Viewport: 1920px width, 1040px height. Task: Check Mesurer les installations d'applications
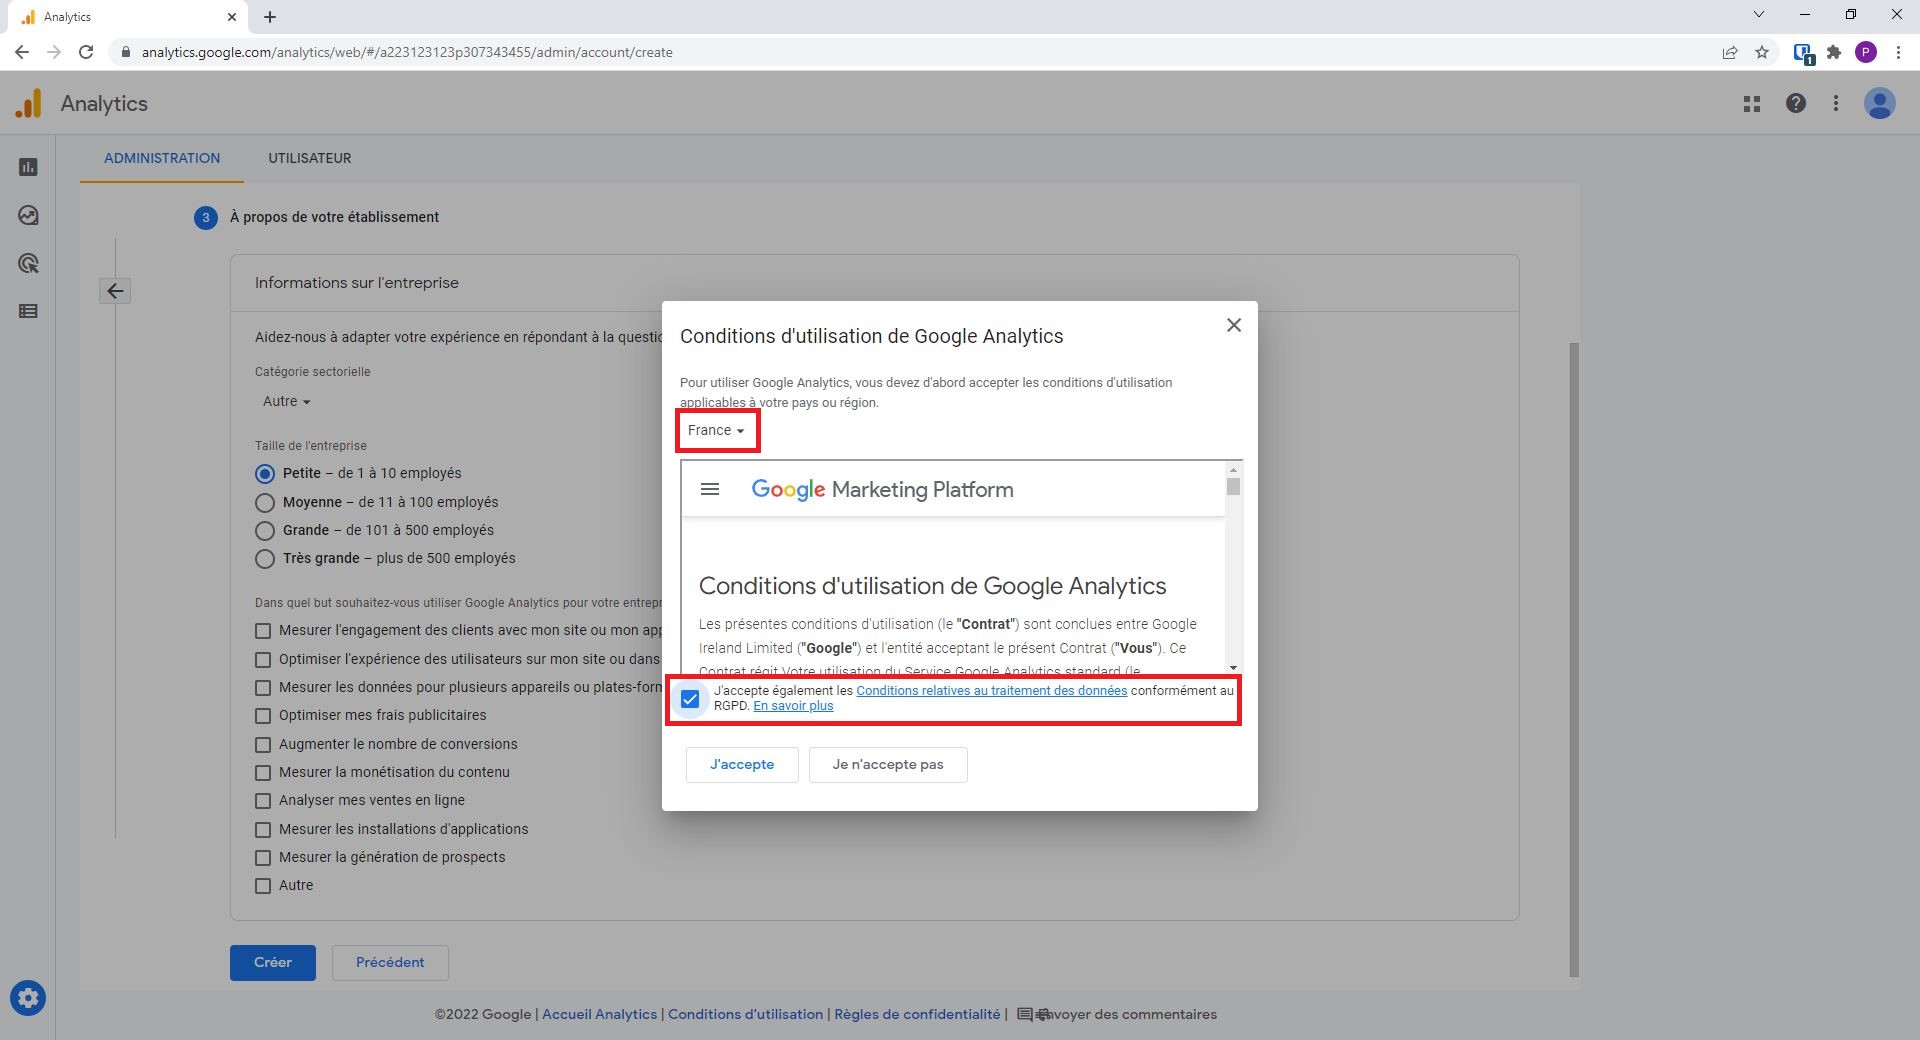pos(263,830)
